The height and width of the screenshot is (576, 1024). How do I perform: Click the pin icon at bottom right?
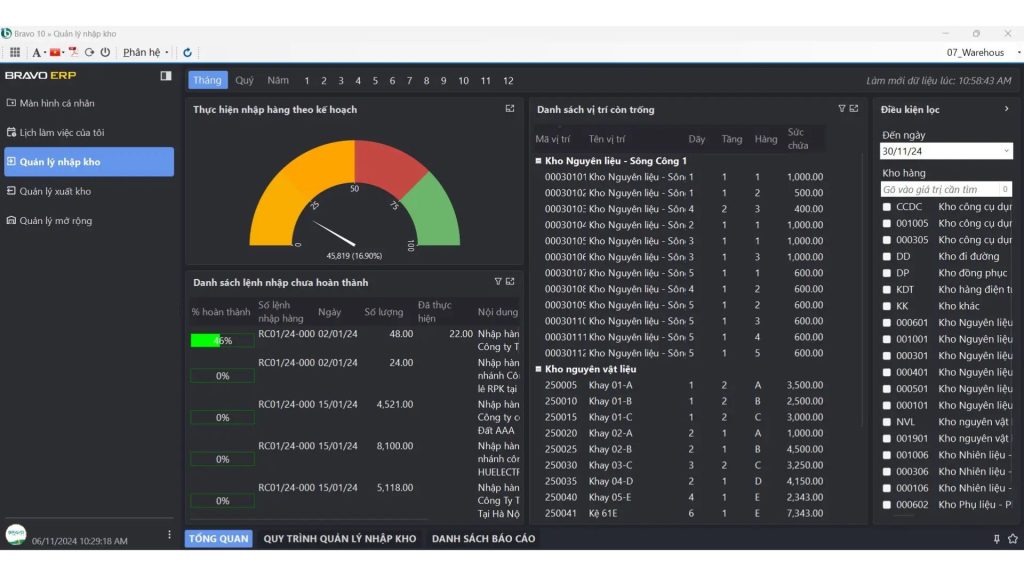click(x=997, y=539)
